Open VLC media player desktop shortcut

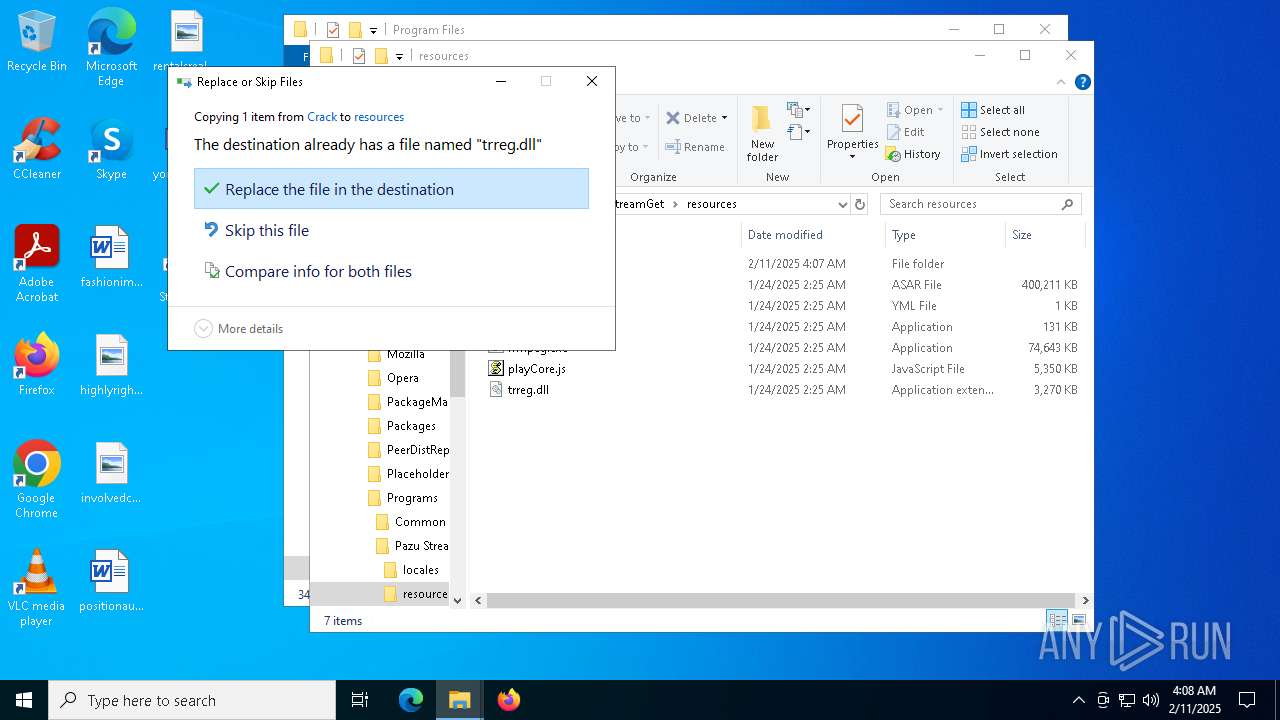point(37,588)
